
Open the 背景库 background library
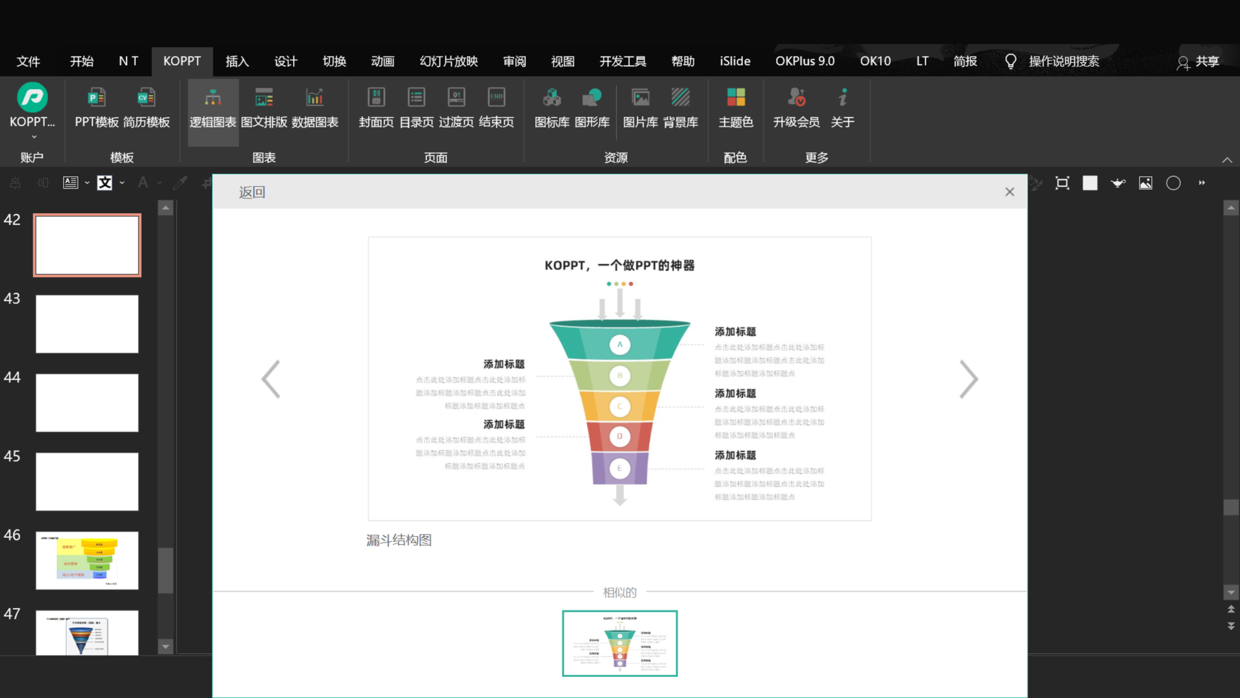pos(680,108)
